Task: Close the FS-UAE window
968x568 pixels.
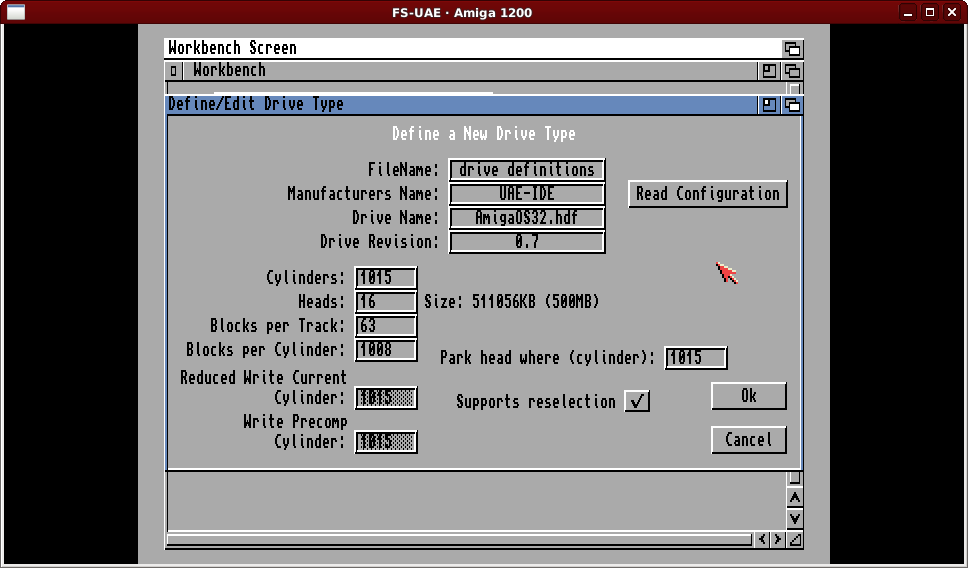Action: point(952,12)
